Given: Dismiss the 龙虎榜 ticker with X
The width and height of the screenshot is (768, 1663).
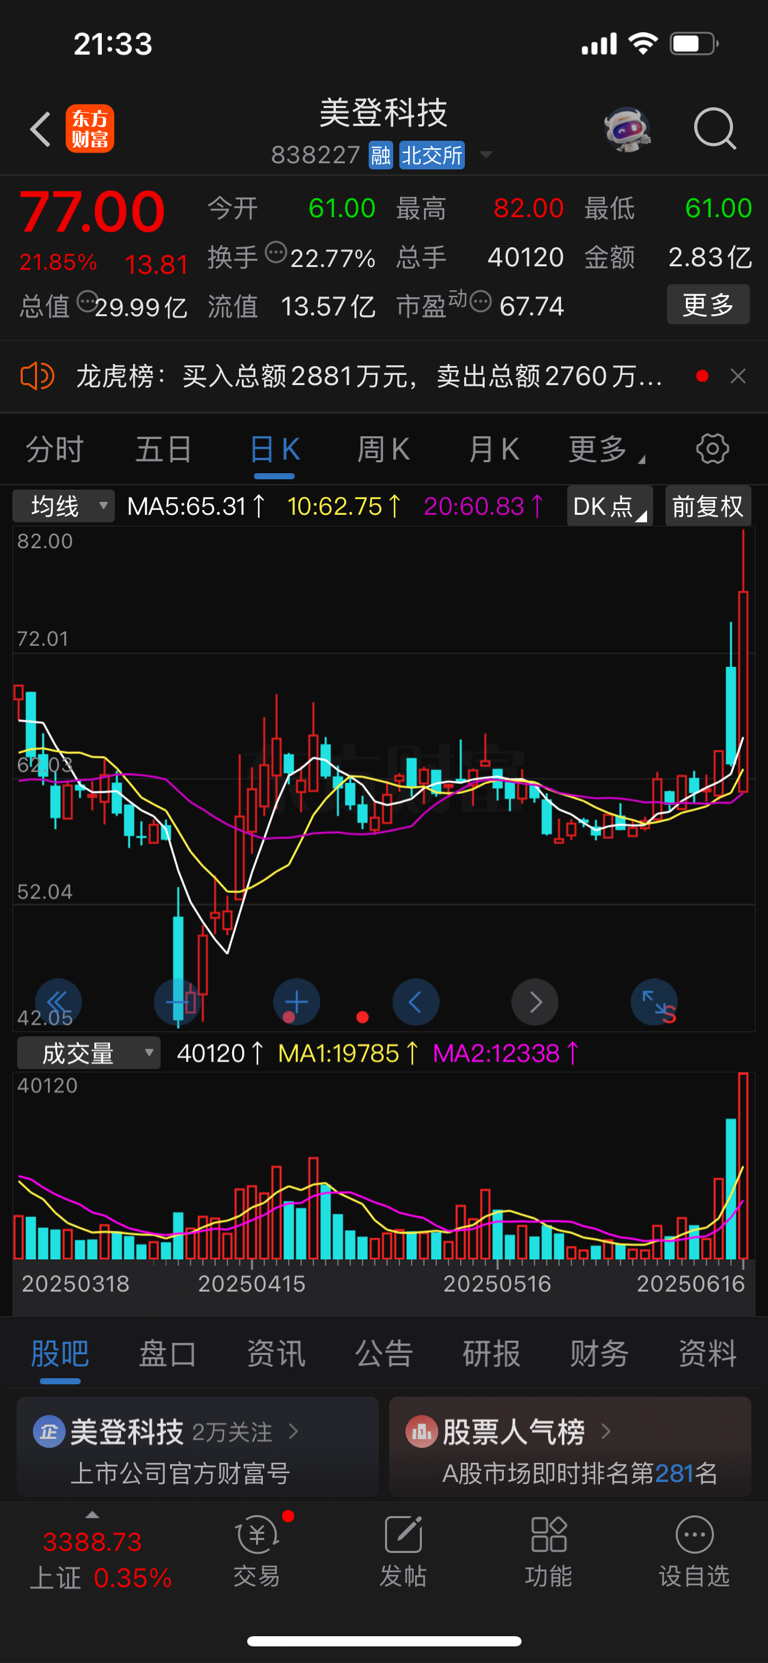Looking at the screenshot, I should (738, 376).
